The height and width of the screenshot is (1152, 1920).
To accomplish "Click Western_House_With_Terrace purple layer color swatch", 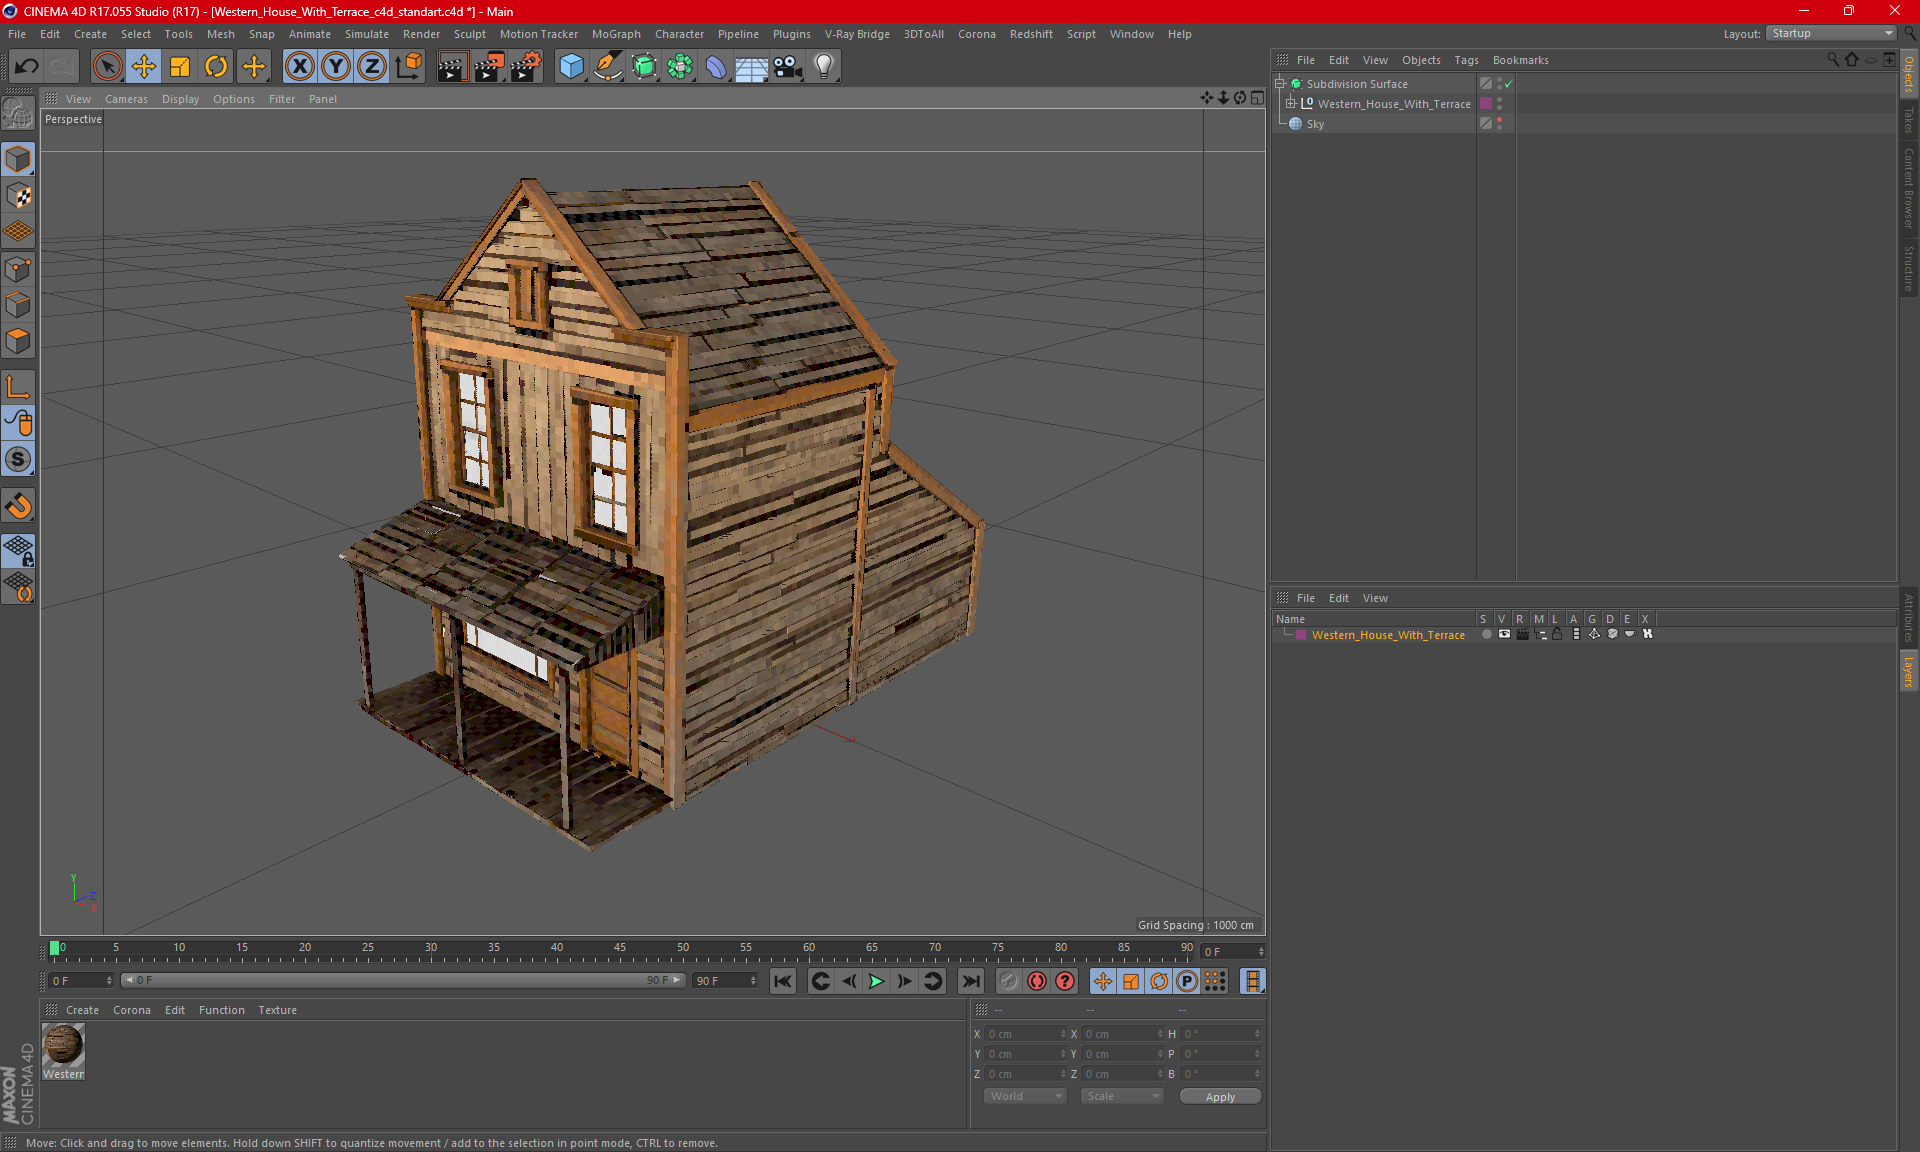I will point(1486,103).
